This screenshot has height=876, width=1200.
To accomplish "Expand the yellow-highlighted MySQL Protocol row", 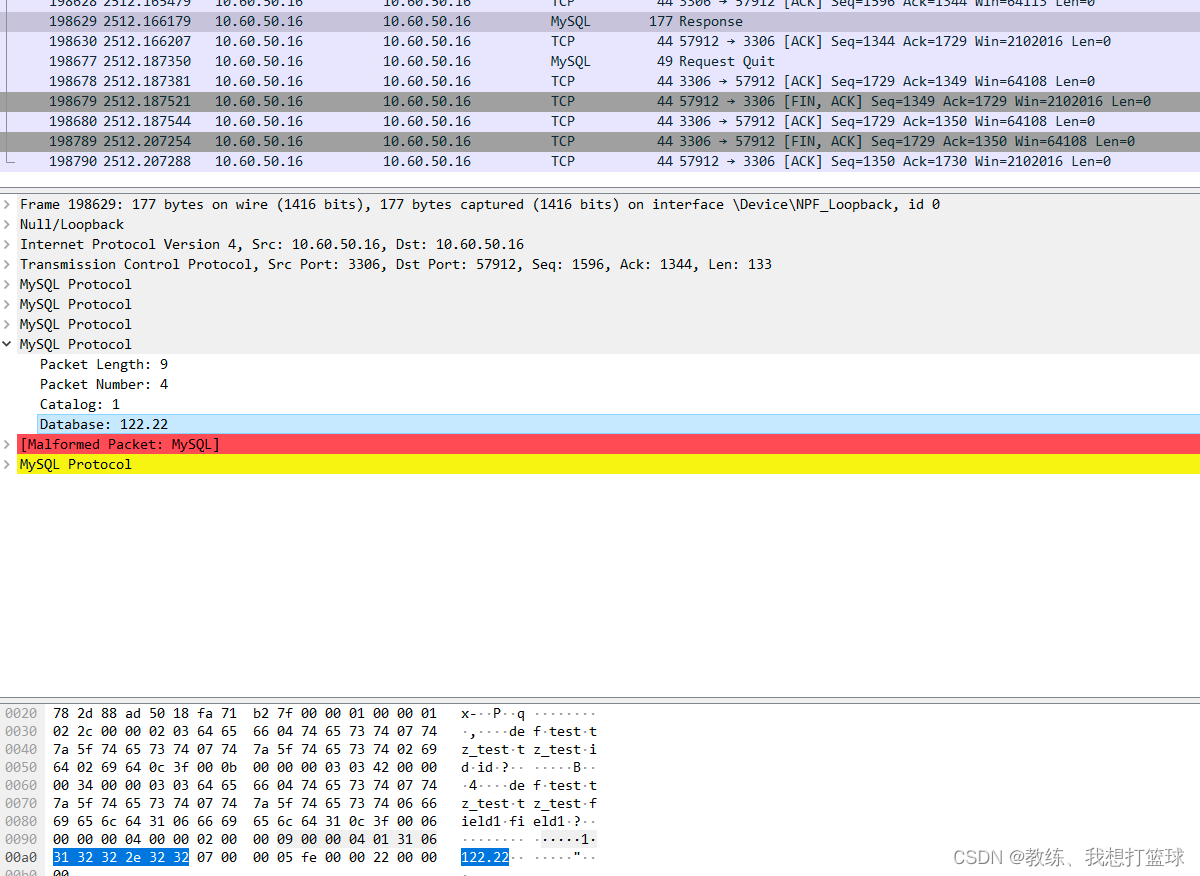I will pos(8,464).
